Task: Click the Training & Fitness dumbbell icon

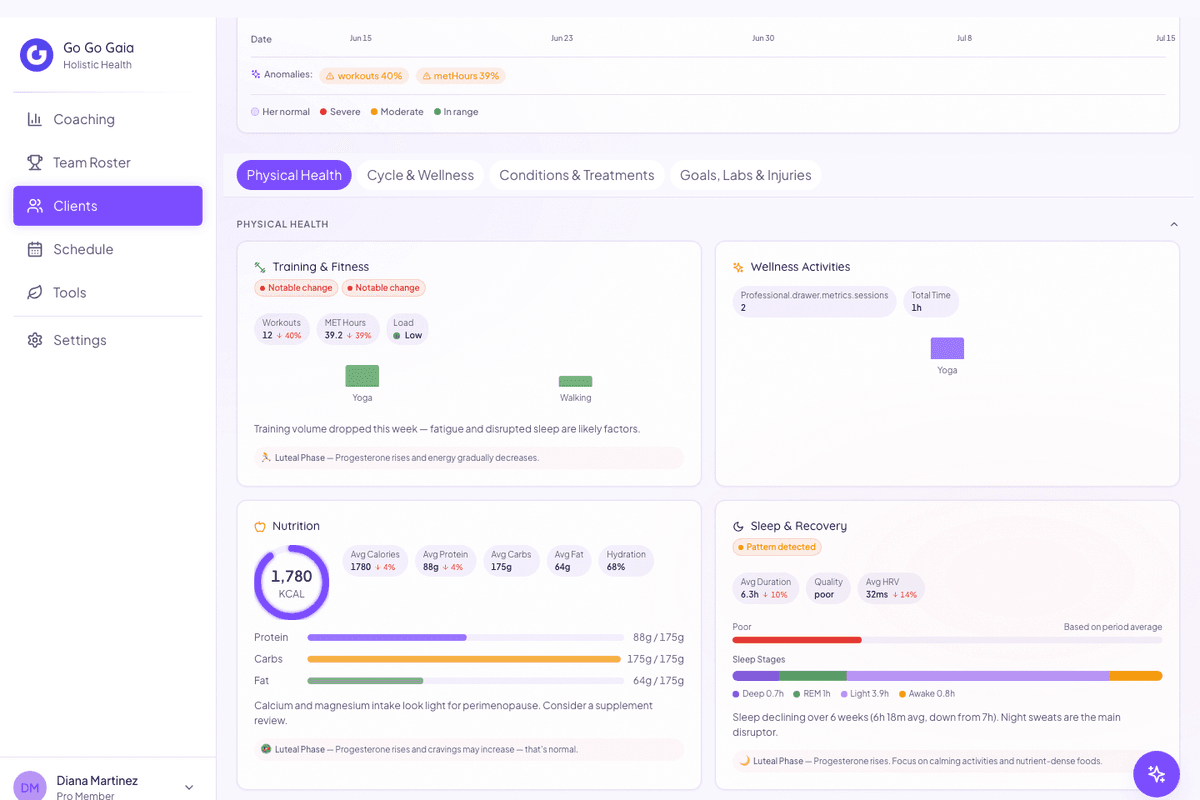Action: 260,267
